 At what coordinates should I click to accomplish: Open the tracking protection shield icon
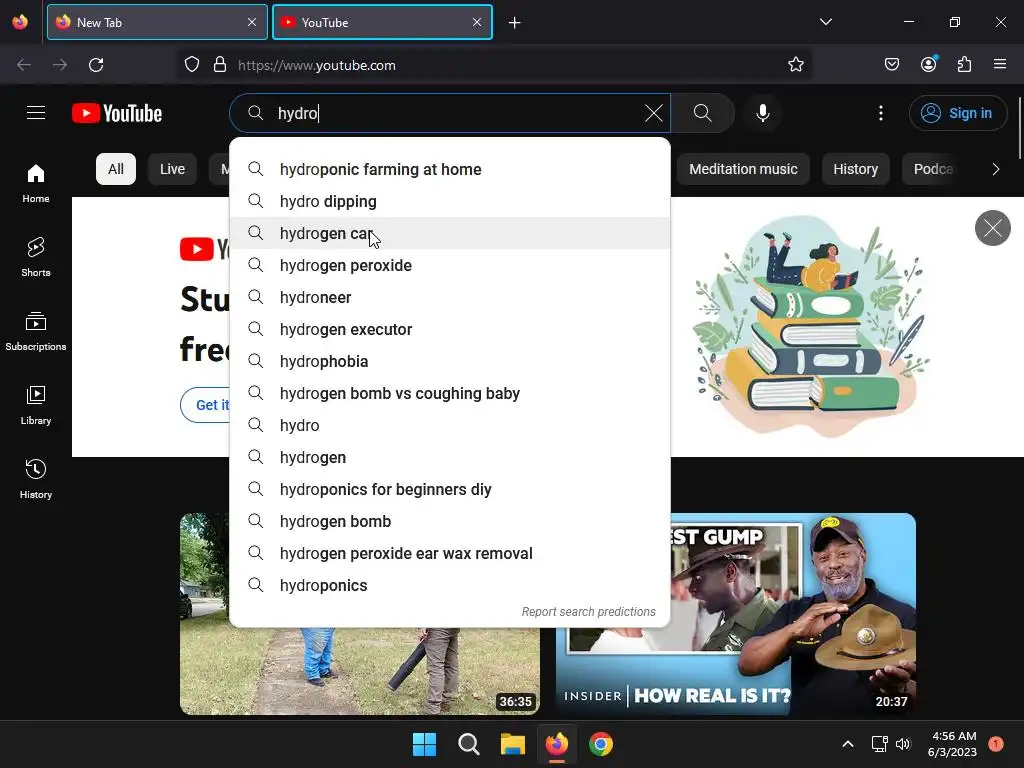tap(191, 65)
